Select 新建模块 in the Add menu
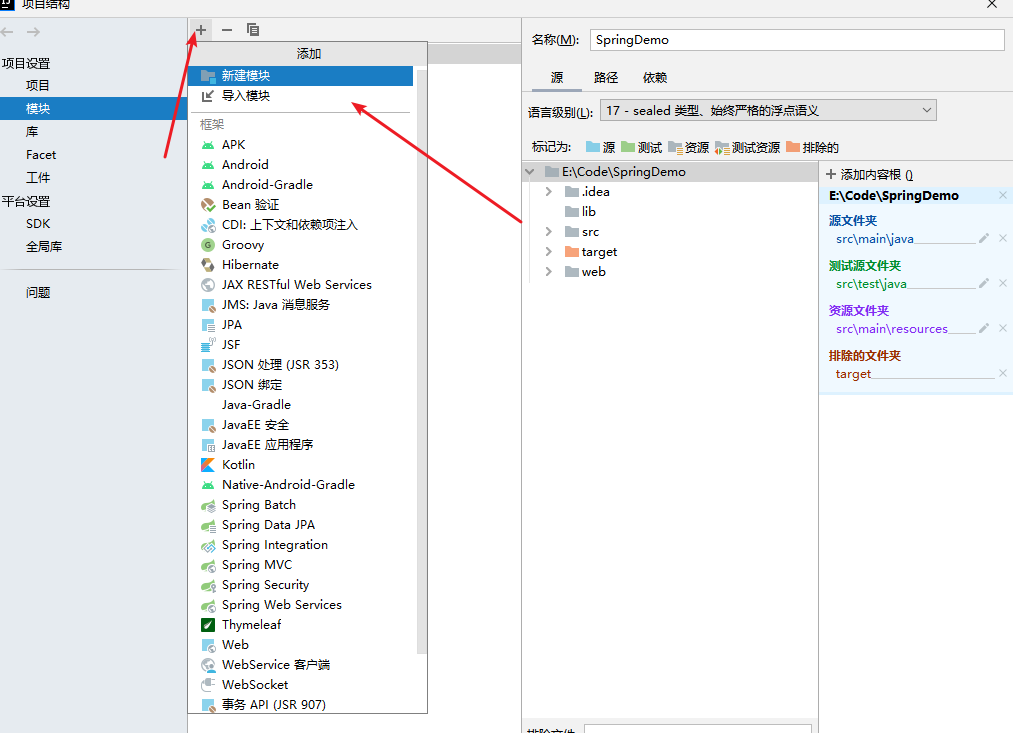The height and width of the screenshot is (733, 1013). click(301, 76)
